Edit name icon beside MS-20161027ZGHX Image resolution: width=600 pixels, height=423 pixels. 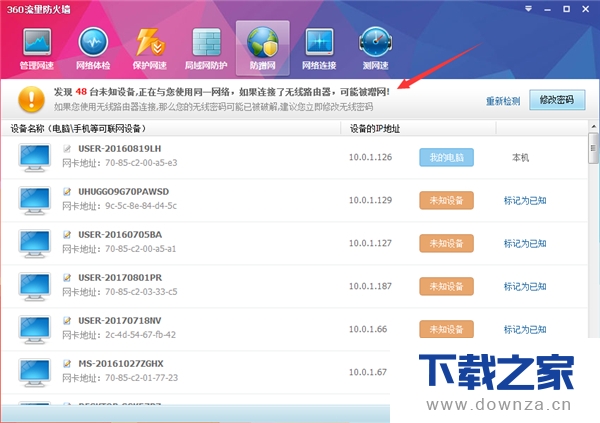tap(67, 363)
